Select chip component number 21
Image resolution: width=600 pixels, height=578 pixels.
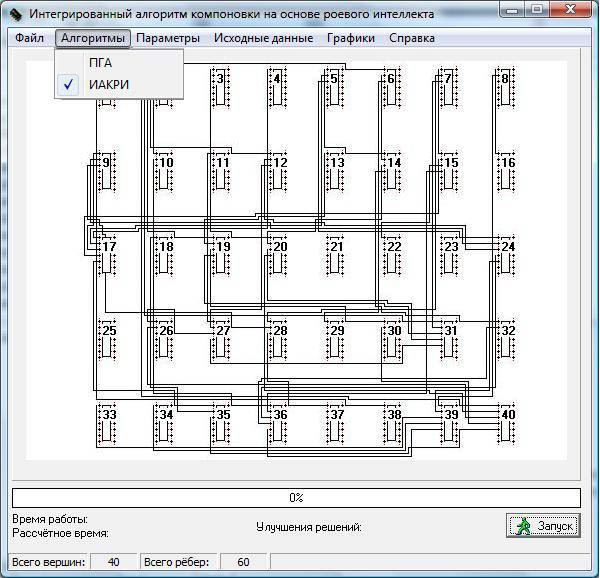(335, 256)
